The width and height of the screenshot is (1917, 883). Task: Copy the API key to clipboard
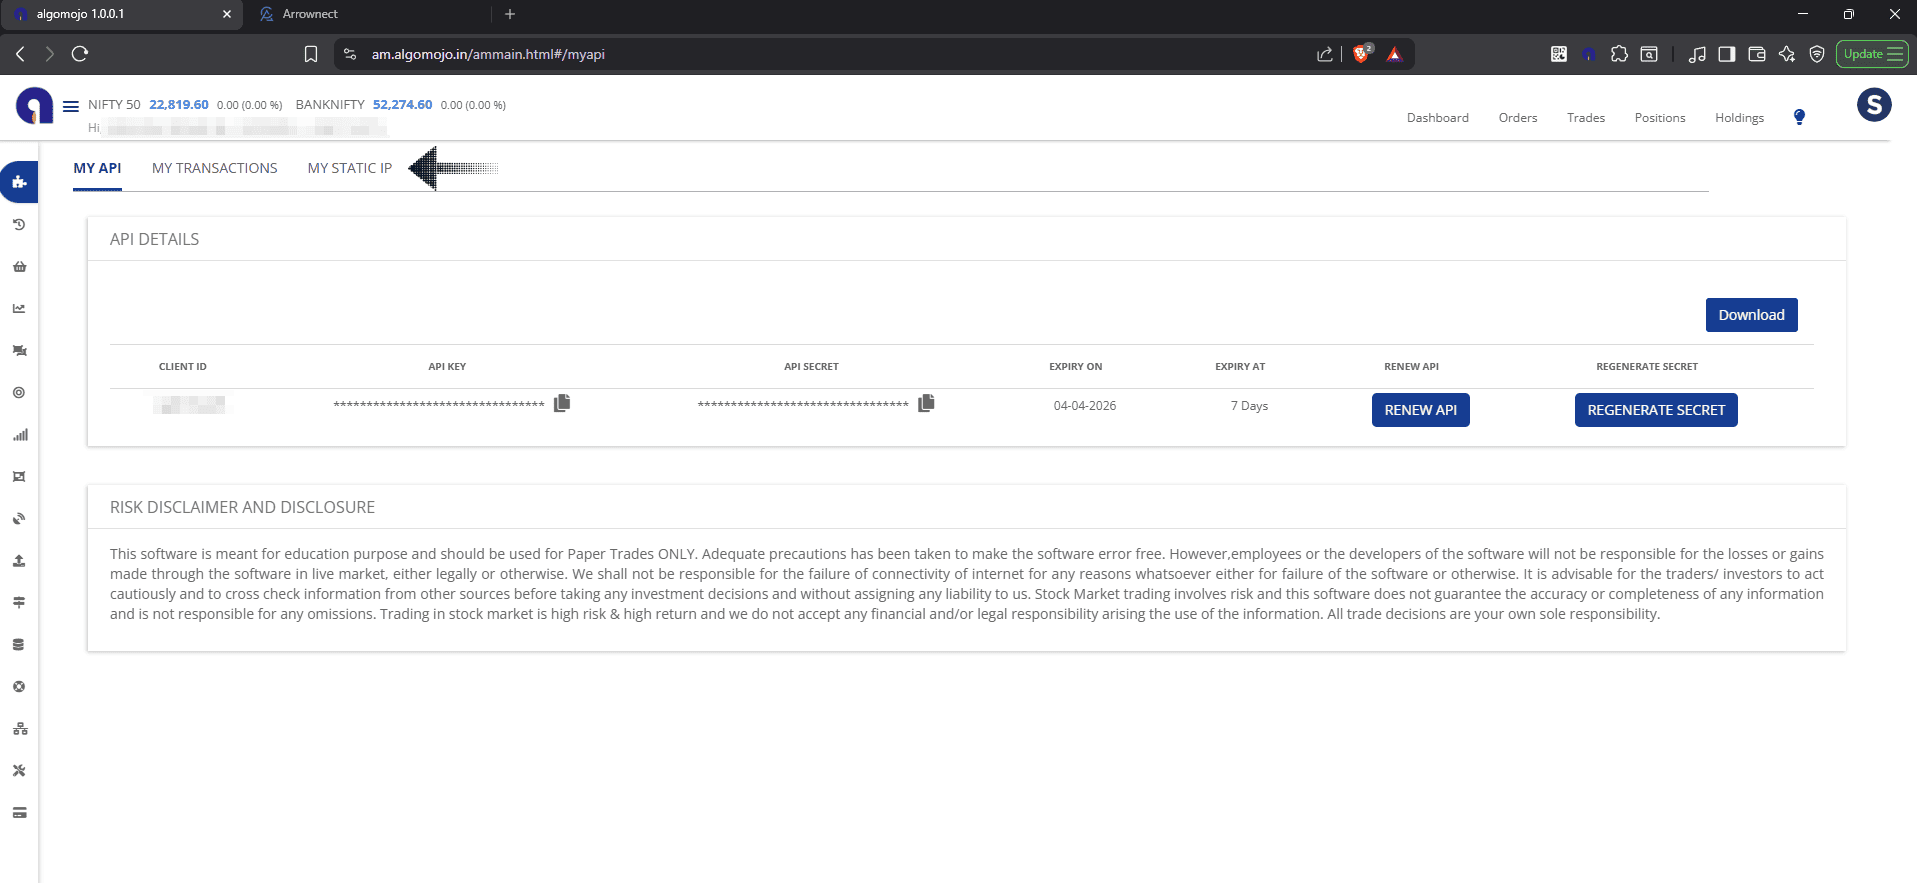tap(562, 403)
